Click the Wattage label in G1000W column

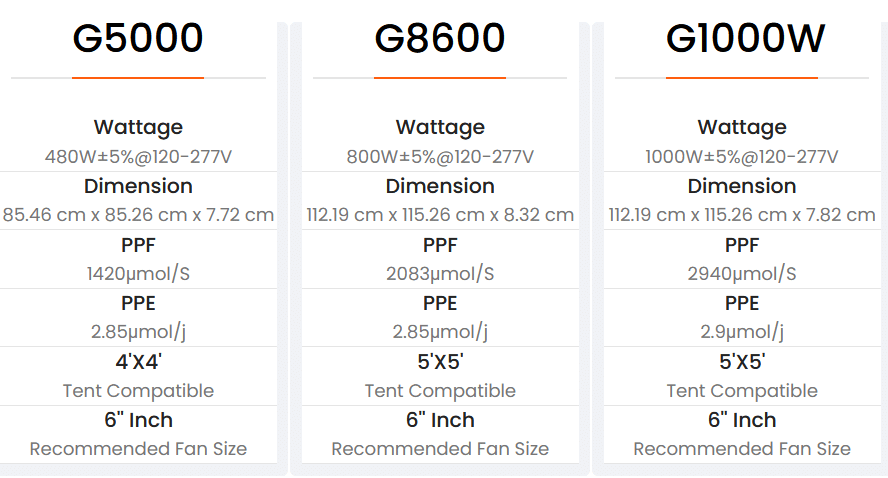tap(742, 127)
